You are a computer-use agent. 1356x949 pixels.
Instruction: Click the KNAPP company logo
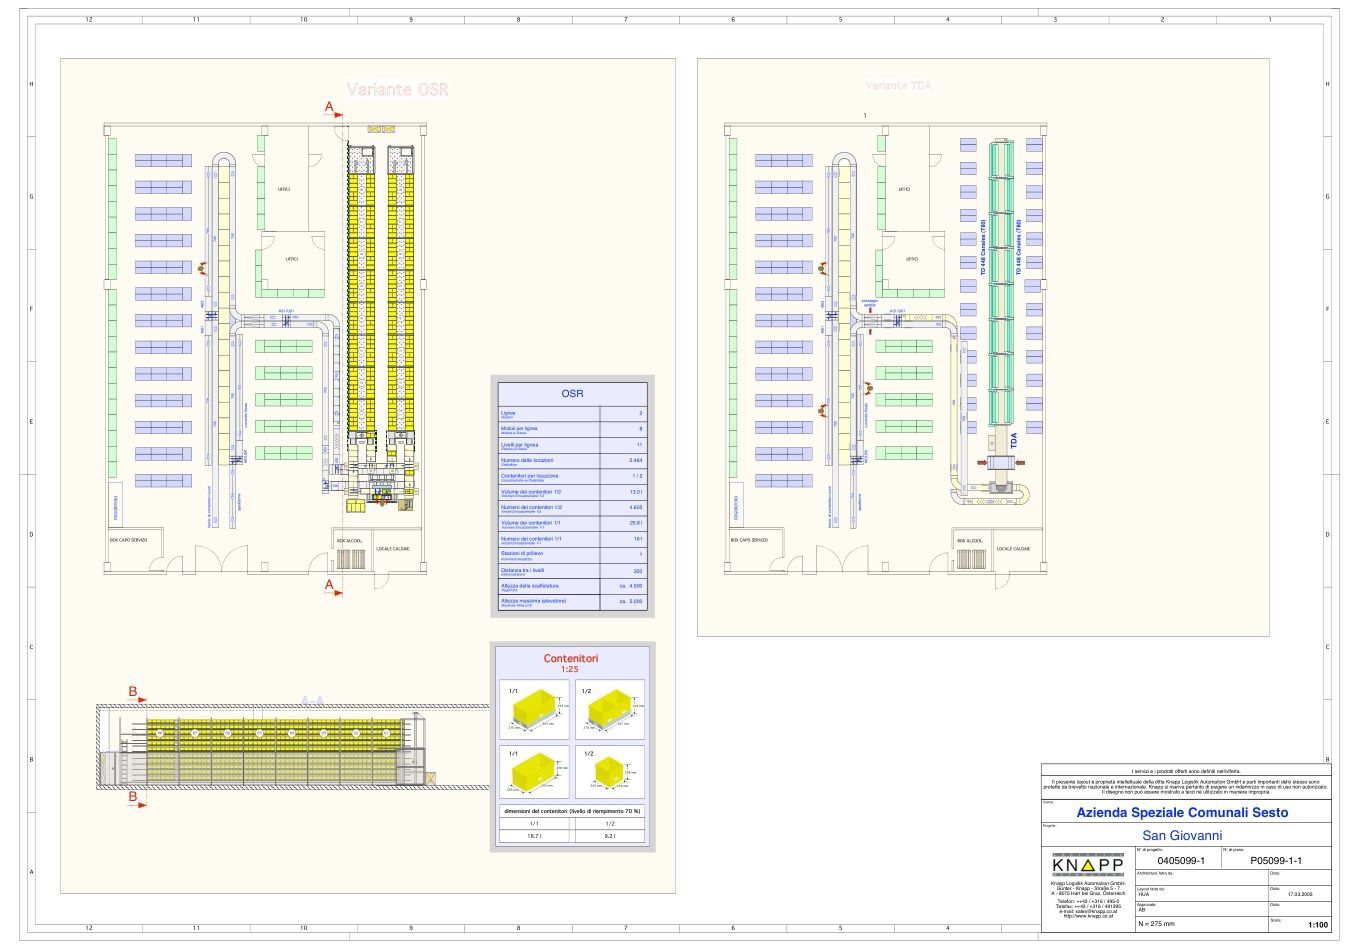[1087, 863]
